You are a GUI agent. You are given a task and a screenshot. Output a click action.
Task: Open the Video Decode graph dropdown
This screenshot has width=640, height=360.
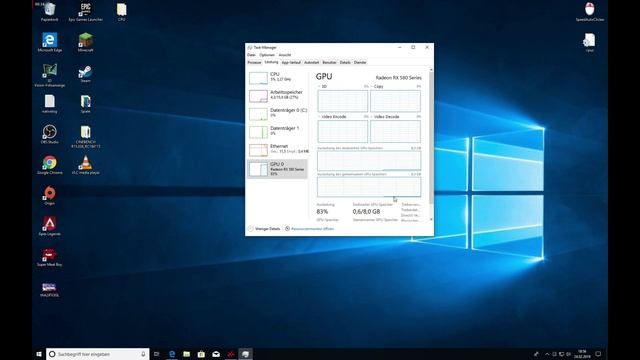(385, 117)
